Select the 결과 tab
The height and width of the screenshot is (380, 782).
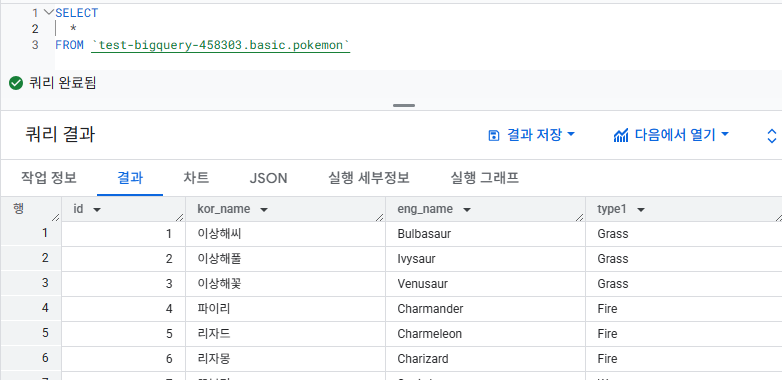tap(130, 178)
